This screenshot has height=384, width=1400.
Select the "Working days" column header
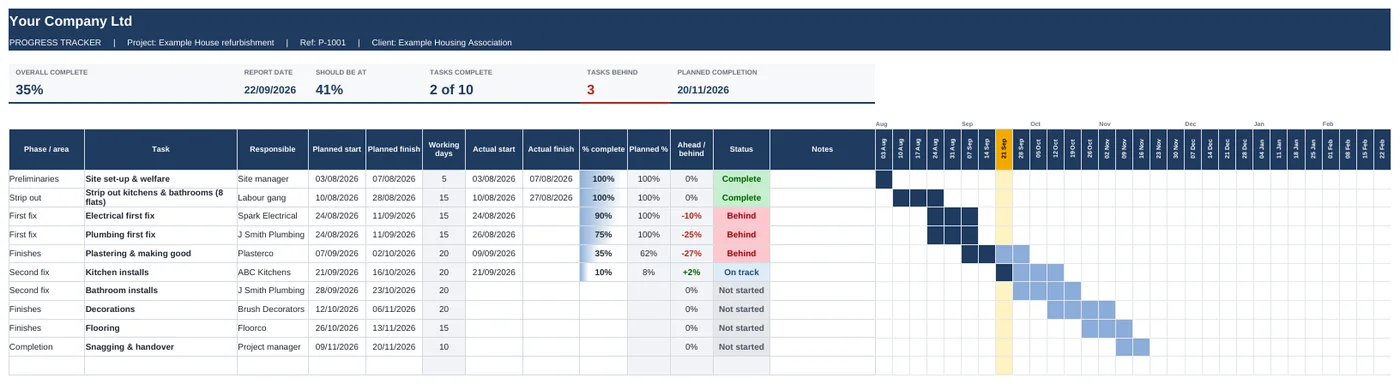click(x=444, y=149)
